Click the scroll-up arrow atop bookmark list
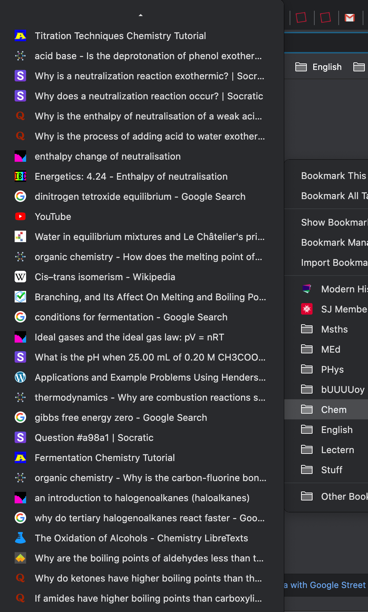Viewport: 368px width, 612px height. tap(141, 15)
